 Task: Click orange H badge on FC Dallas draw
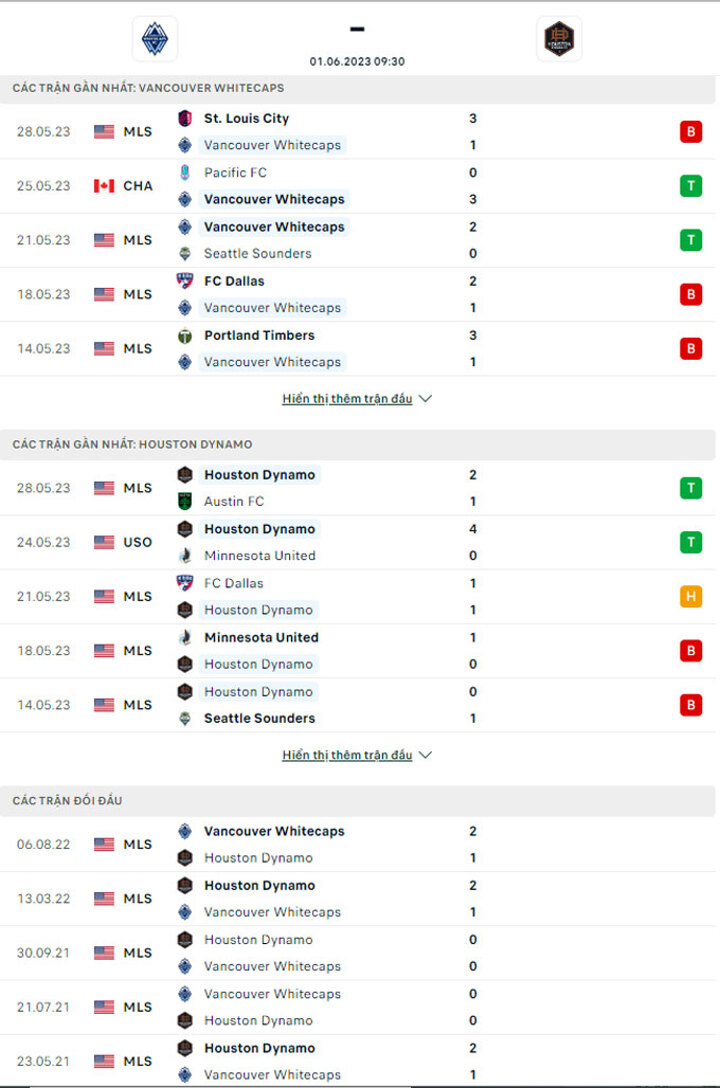coord(691,597)
